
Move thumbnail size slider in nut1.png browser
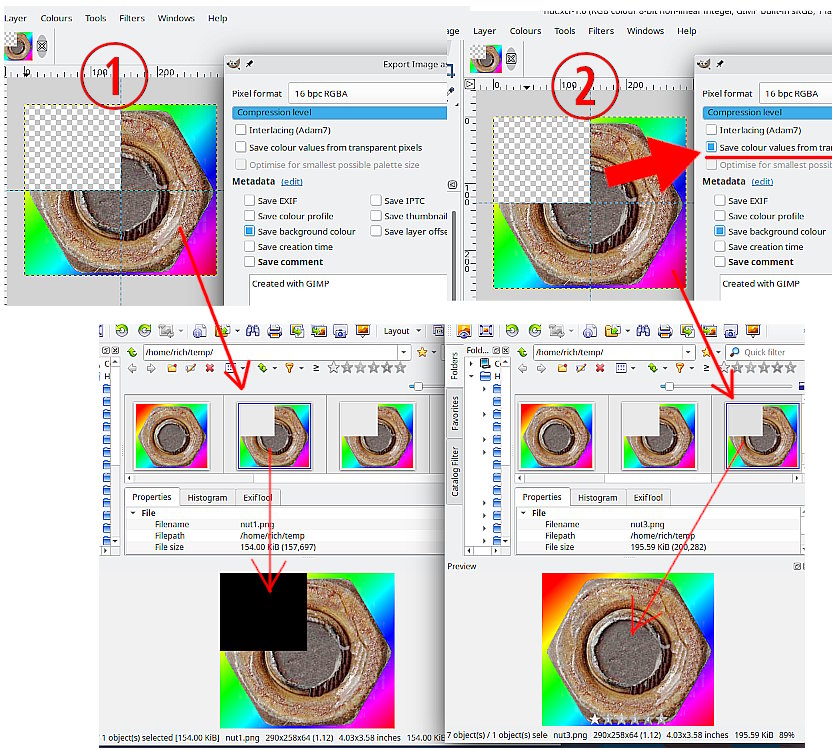418,386
